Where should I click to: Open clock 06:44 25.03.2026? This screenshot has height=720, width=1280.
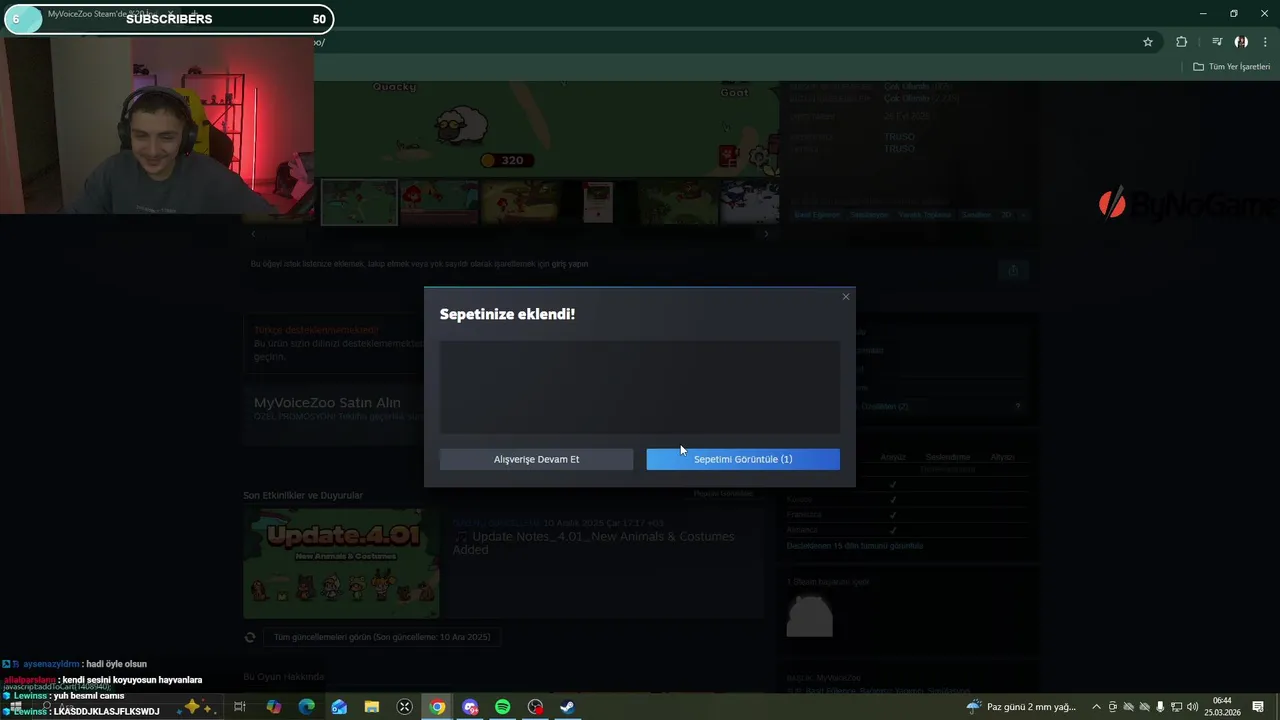(1222, 707)
